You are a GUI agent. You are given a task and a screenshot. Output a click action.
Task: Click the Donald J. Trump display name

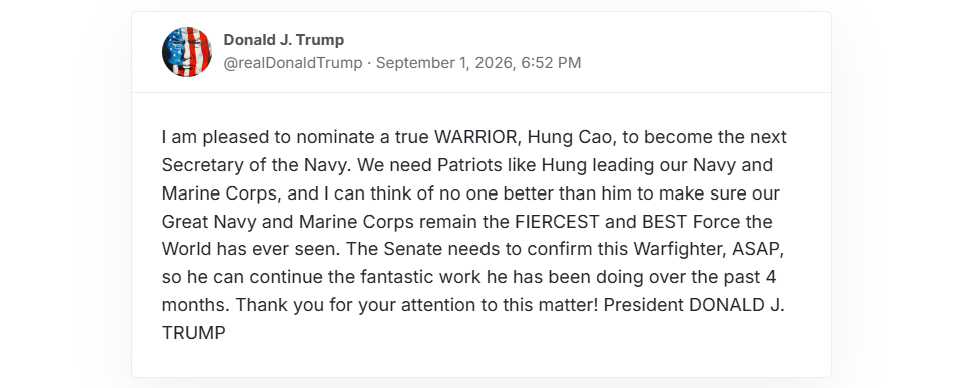point(284,40)
